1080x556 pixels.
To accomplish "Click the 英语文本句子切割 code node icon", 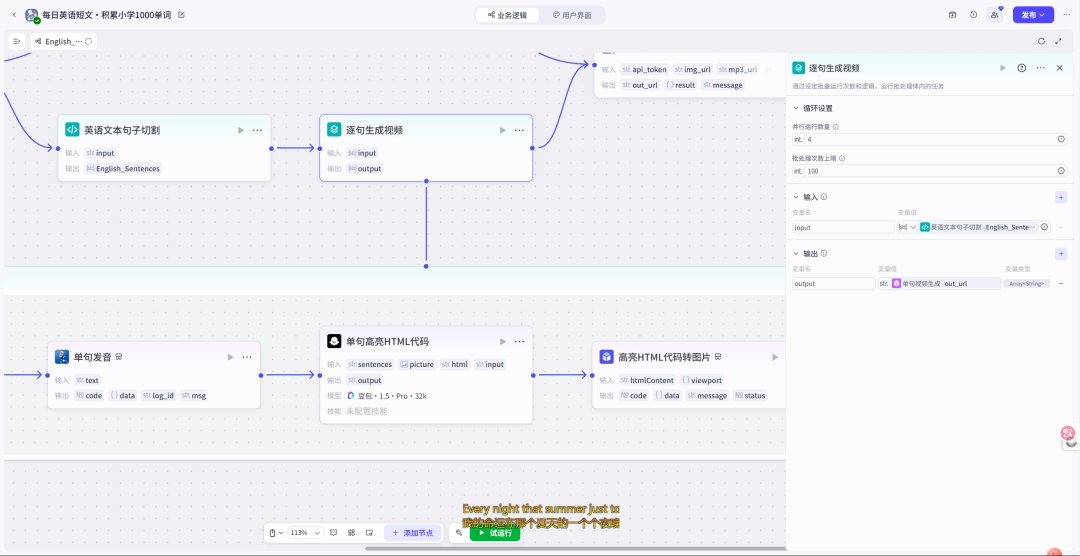I will point(72,130).
